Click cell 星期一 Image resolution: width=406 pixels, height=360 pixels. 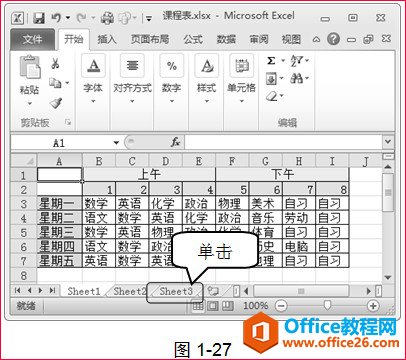pyautogui.click(x=59, y=203)
